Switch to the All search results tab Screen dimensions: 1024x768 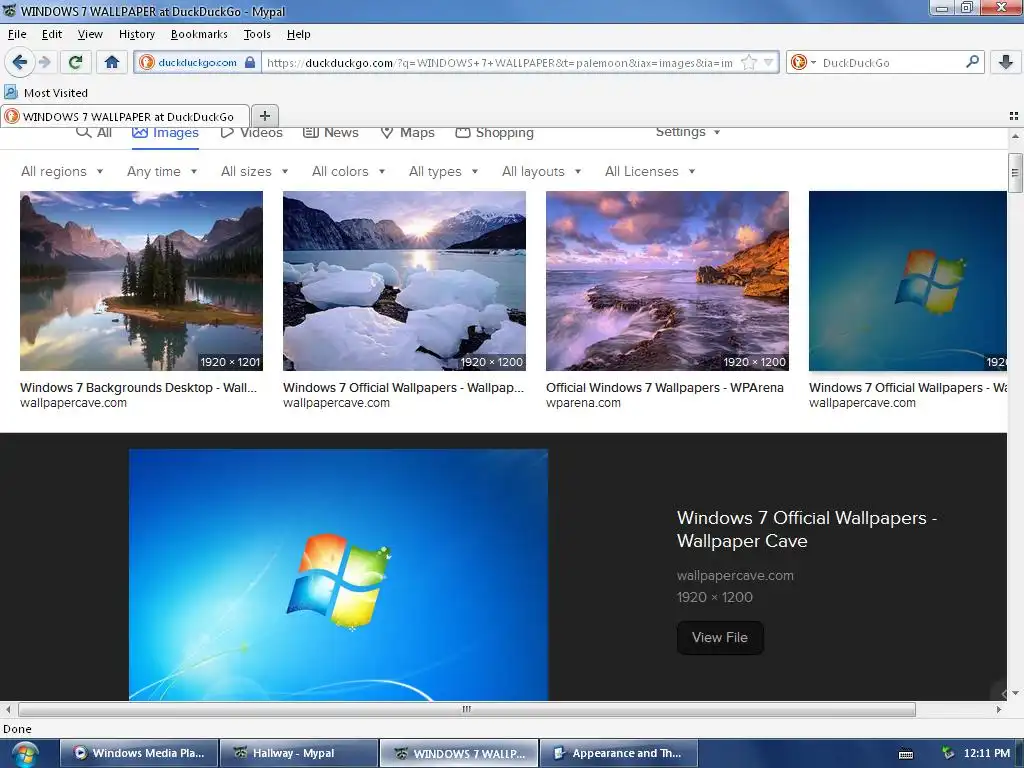(94, 133)
